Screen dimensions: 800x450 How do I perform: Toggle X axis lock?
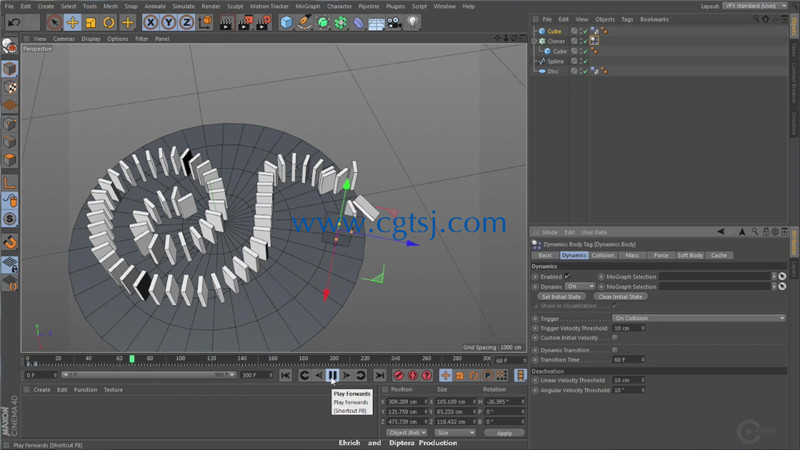[150, 22]
